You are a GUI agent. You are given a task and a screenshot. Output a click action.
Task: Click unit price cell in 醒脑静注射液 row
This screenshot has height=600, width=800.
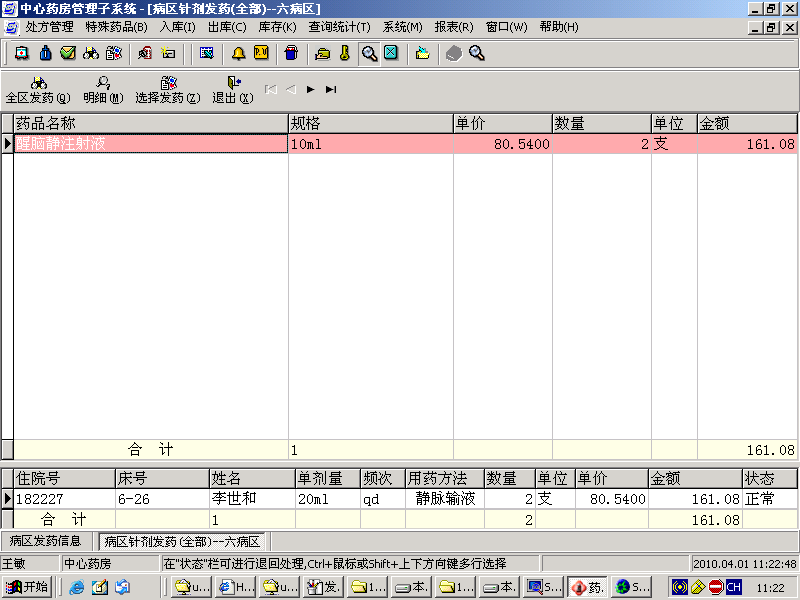coord(503,144)
